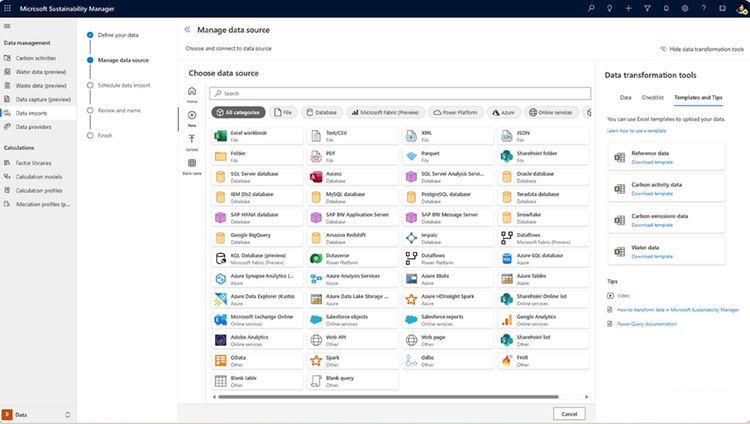Select the Parquet file data source
Screen dimensions: 750x424
[x=448, y=156]
